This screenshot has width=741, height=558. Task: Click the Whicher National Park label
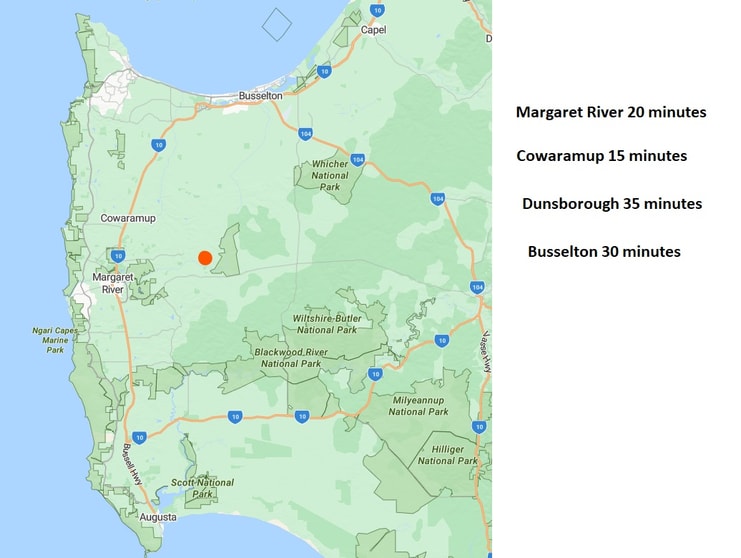click(330, 175)
